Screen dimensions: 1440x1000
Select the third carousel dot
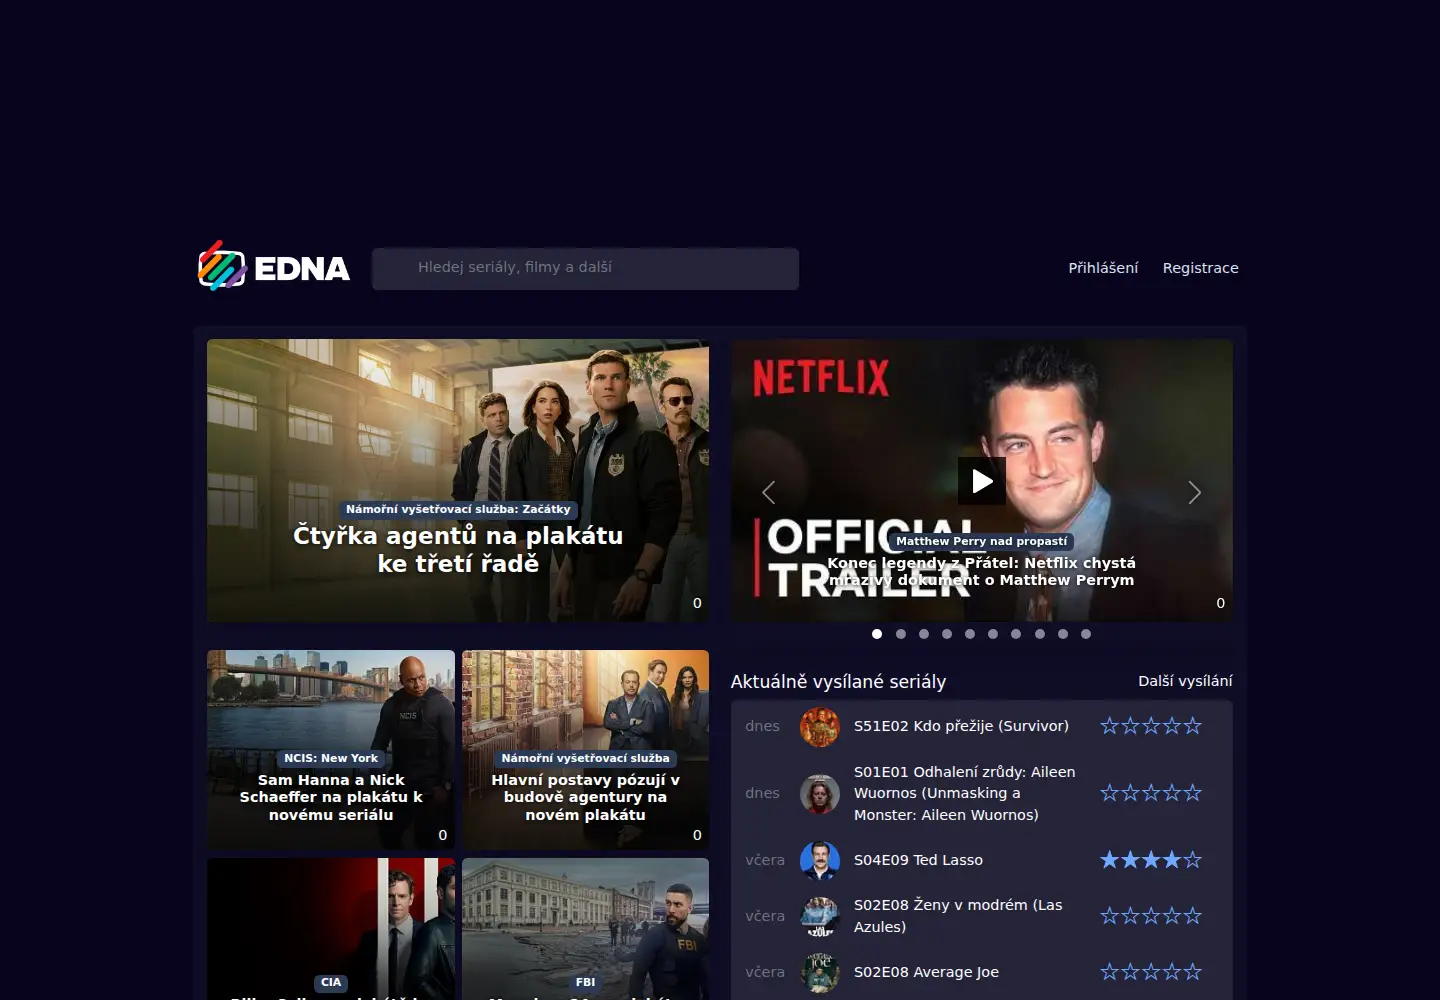tap(924, 634)
